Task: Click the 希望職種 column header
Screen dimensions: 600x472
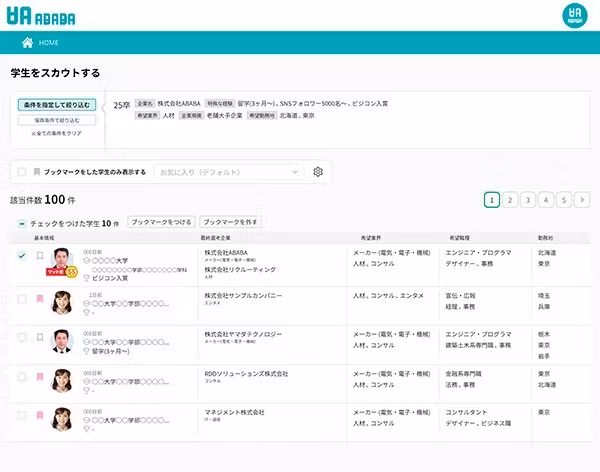Action: click(460, 238)
